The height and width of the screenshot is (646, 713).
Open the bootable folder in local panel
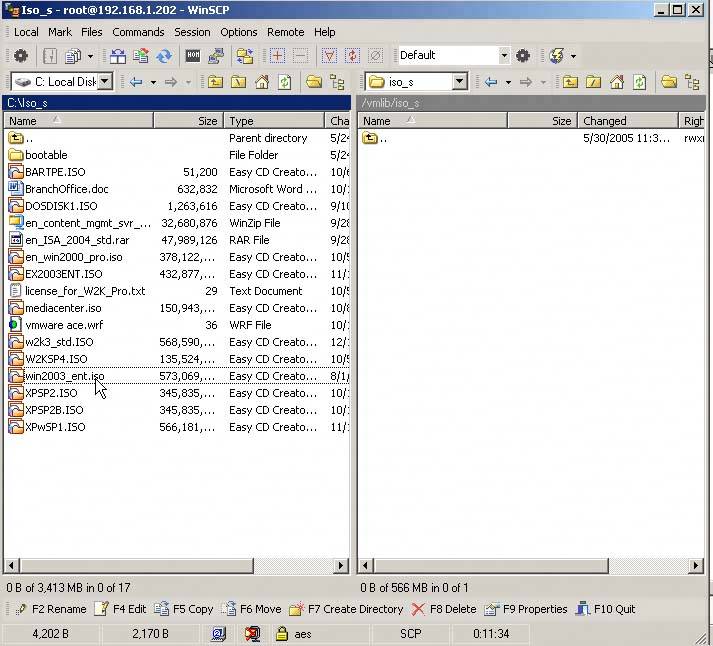pyautogui.click(x=46, y=155)
